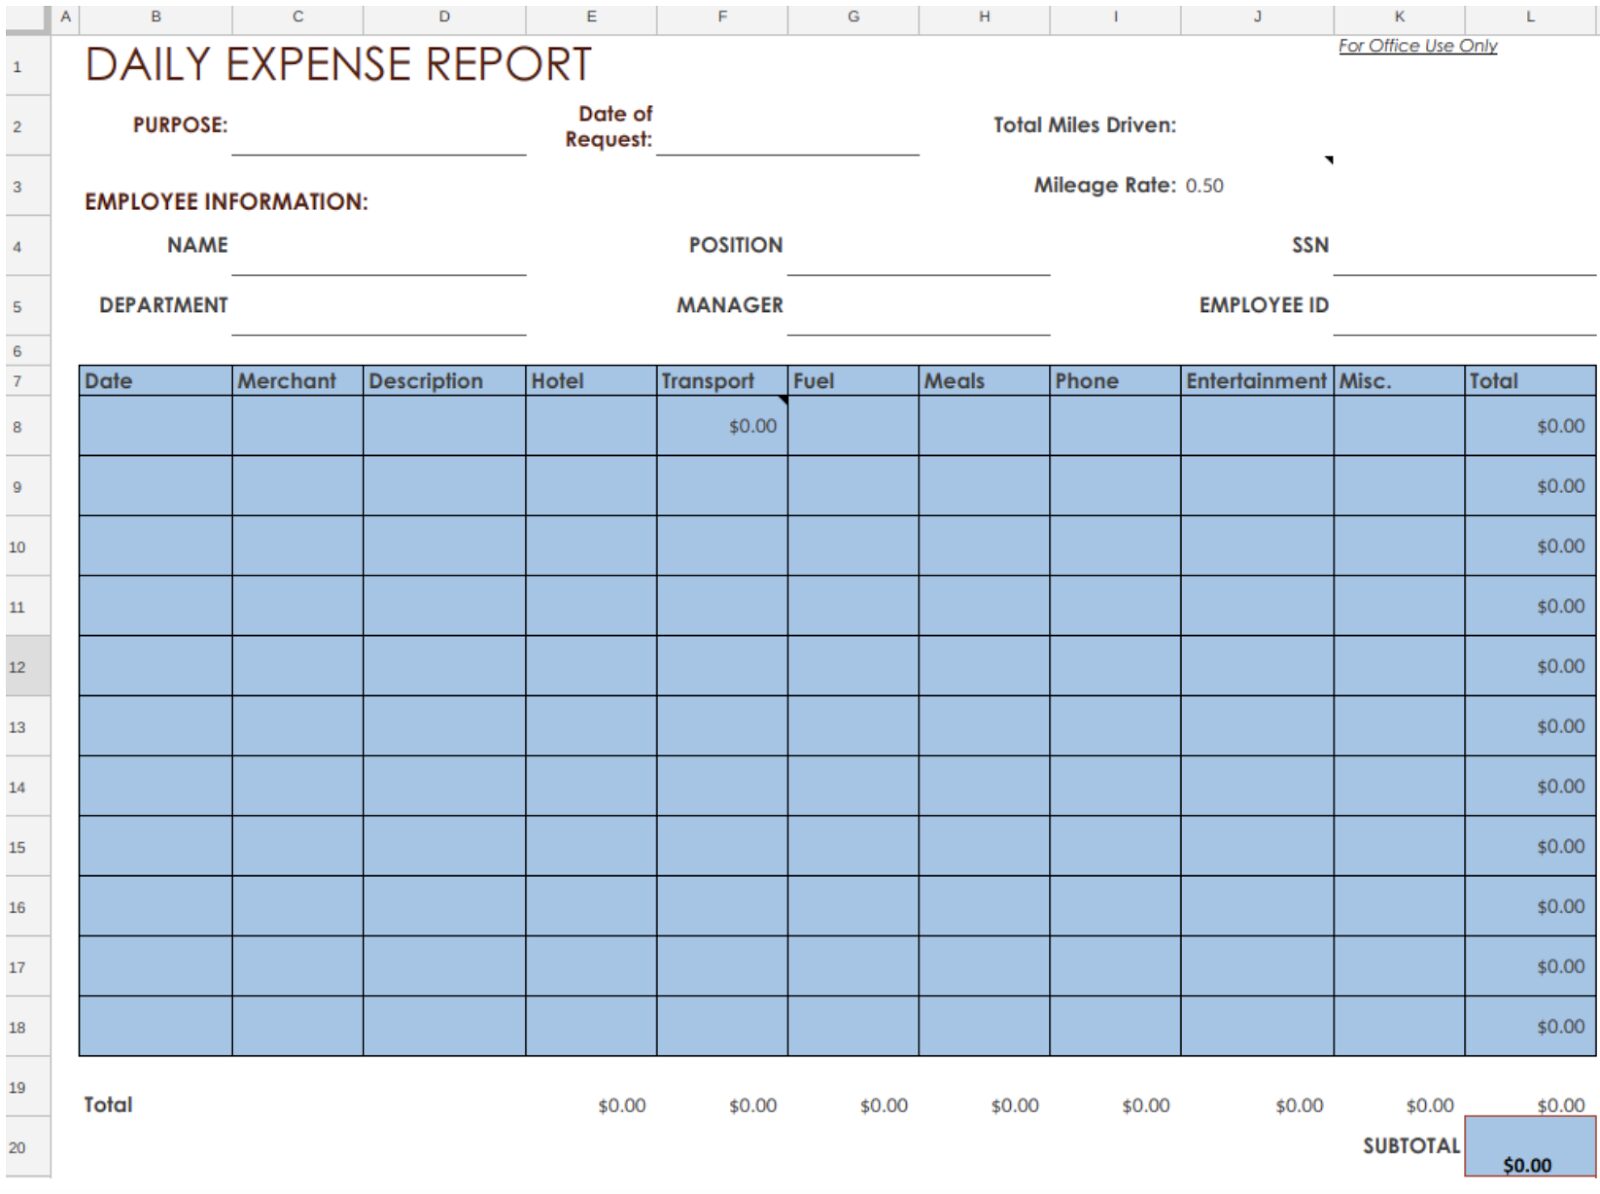This screenshot has width=1600, height=1194.
Task: Select the Merchant header cell
Action: [x=298, y=381]
